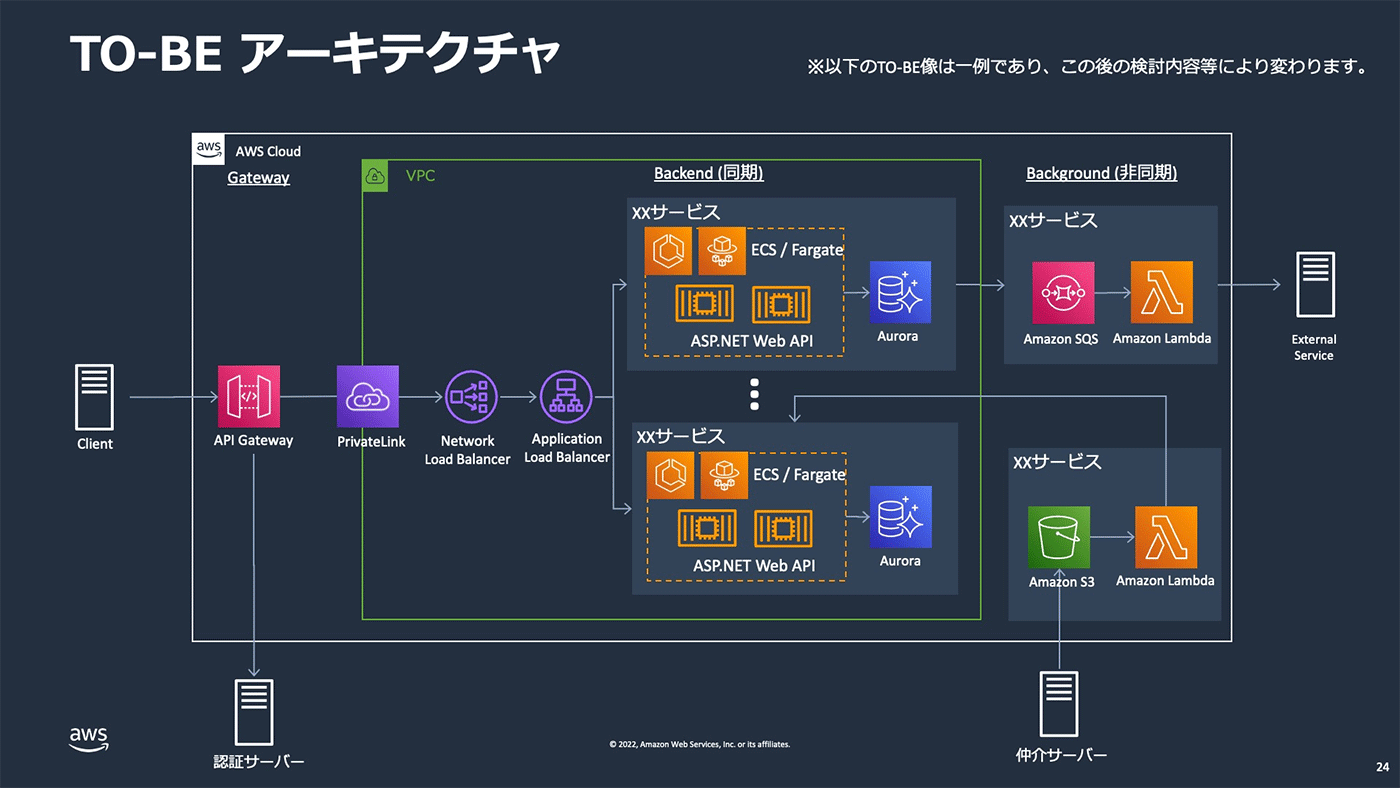1400x788 pixels.
Task: Select "ASP.NET Web API" text in upper service
Action: (x=752, y=341)
